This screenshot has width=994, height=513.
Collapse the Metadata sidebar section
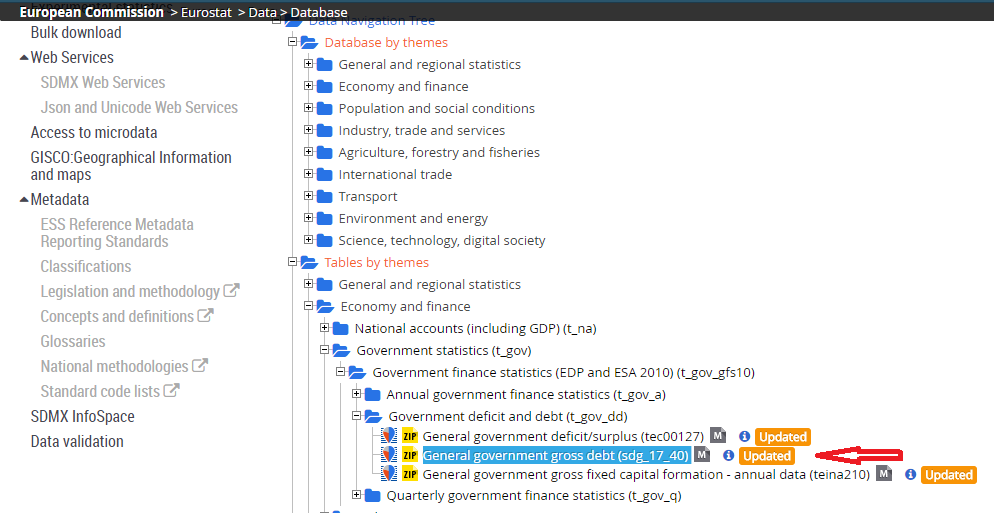click(24, 200)
